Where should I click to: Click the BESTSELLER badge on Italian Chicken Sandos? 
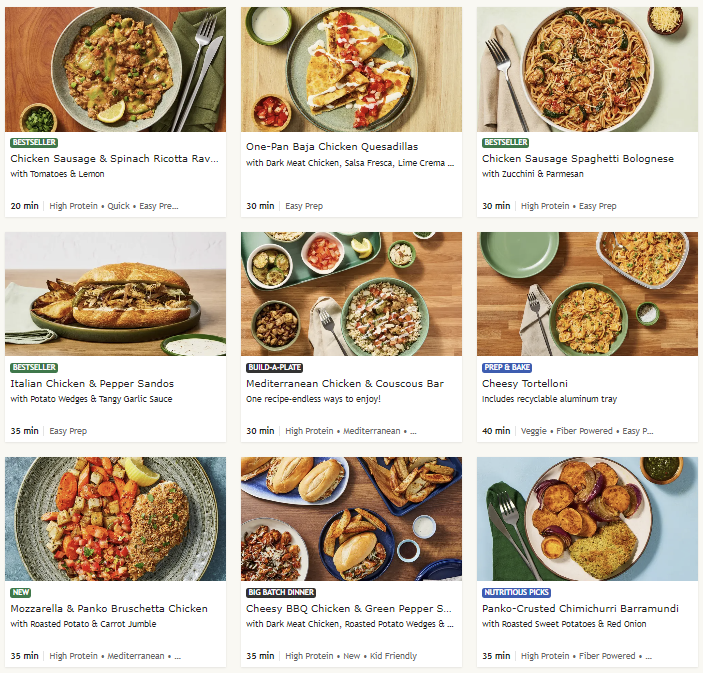point(33,368)
